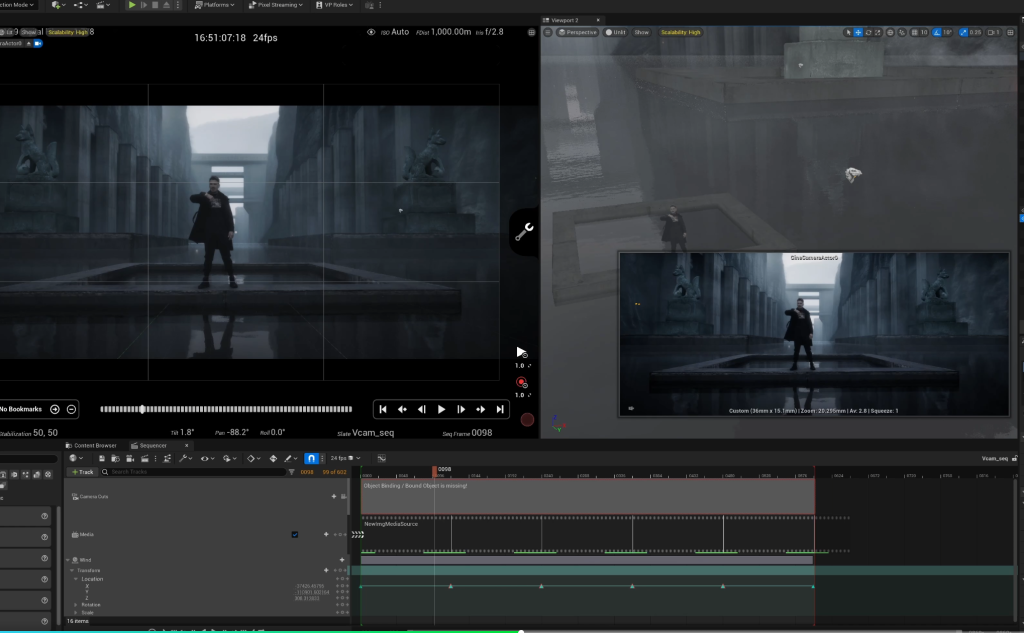Click the red playhead marker at 0098
The height and width of the screenshot is (633, 1024).
coord(434,470)
